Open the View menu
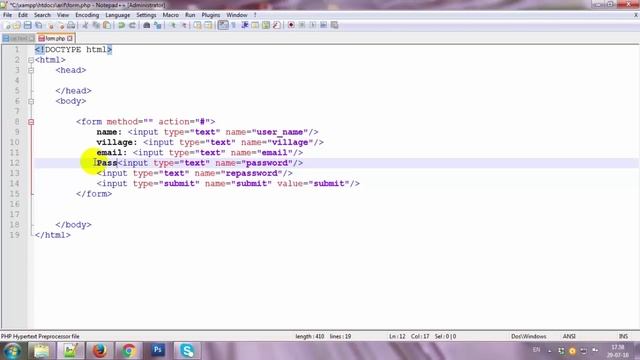The image size is (640, 360). (62, 15)
